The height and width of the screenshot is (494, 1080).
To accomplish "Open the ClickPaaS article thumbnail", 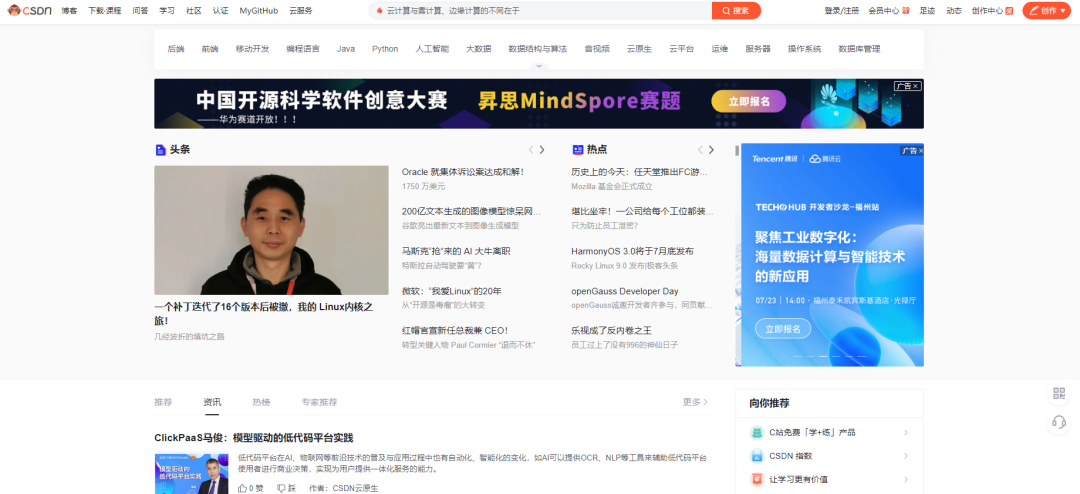I will point(191,473).
